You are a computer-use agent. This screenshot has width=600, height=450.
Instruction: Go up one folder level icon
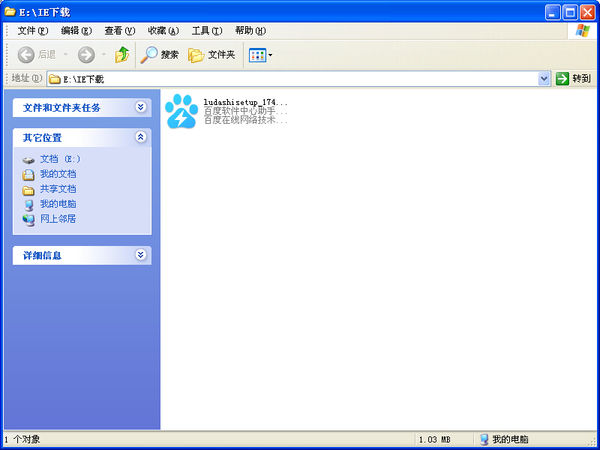click(122, 55)
